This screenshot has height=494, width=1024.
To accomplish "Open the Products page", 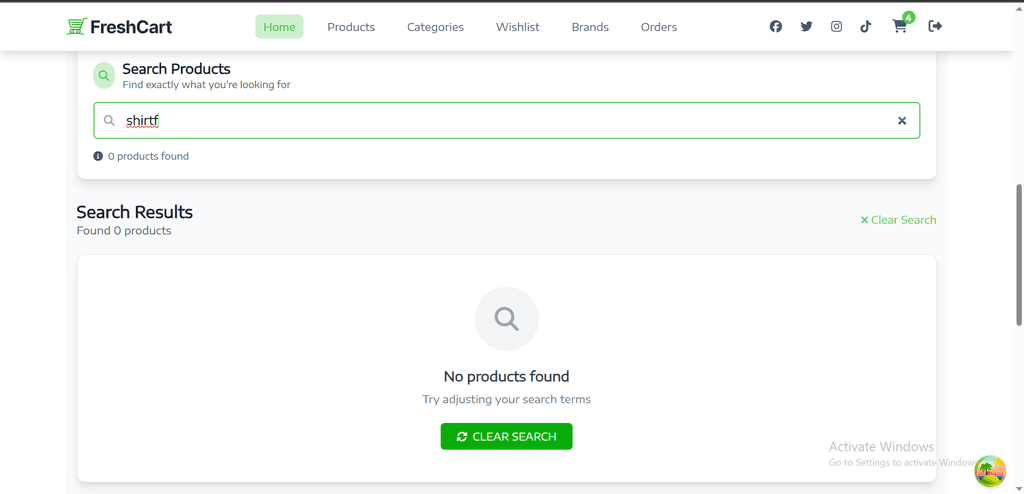I will [351, 27].
